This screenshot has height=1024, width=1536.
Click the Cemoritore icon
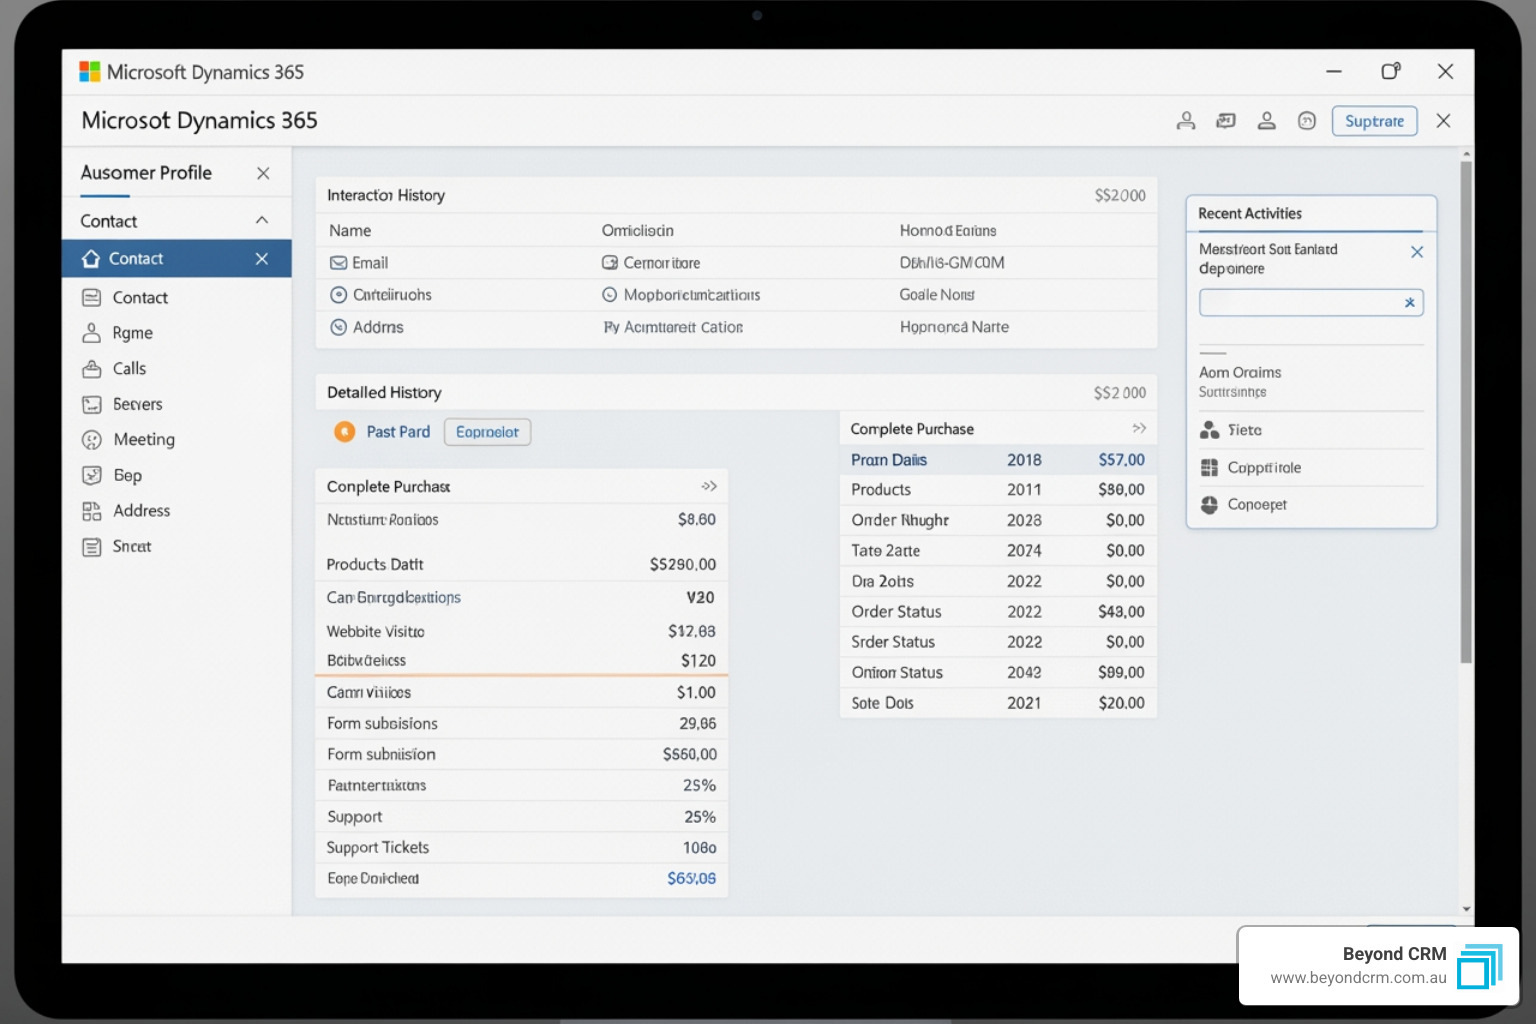(610, 263)
